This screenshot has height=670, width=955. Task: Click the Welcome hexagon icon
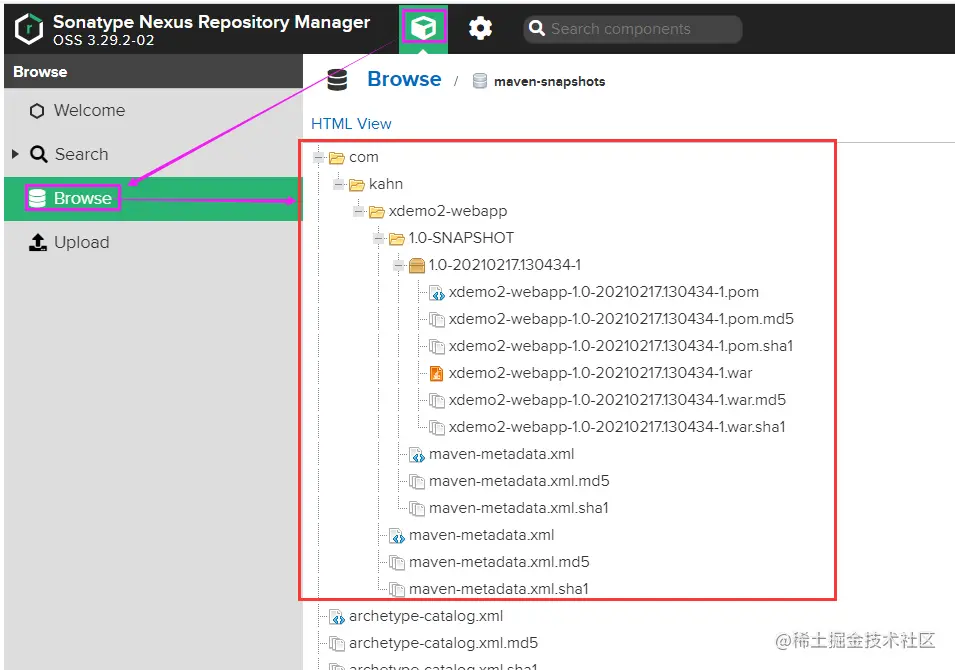(x=37, y=111)
